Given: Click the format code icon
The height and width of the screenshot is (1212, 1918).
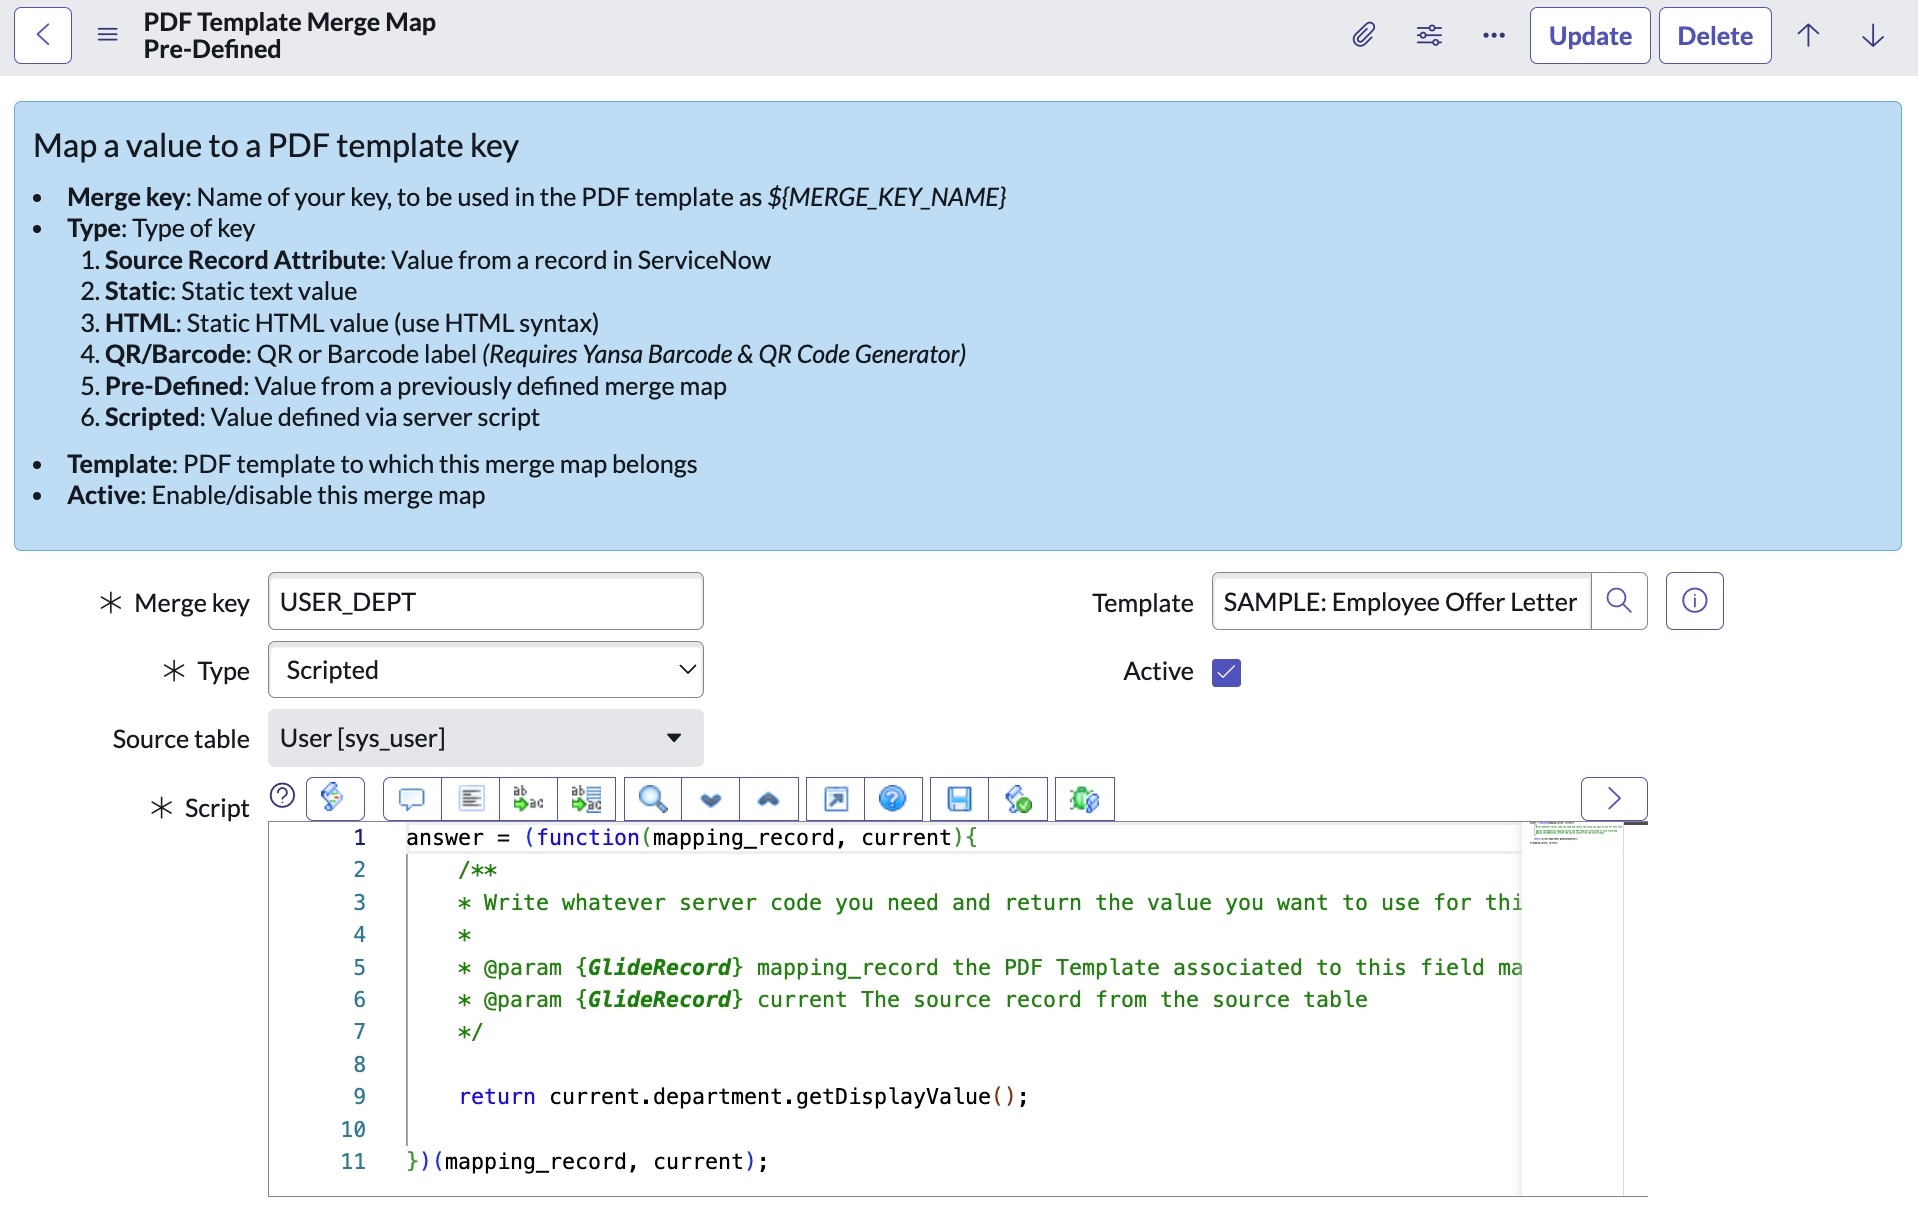Looking at the screenshot, I should 471,799.
